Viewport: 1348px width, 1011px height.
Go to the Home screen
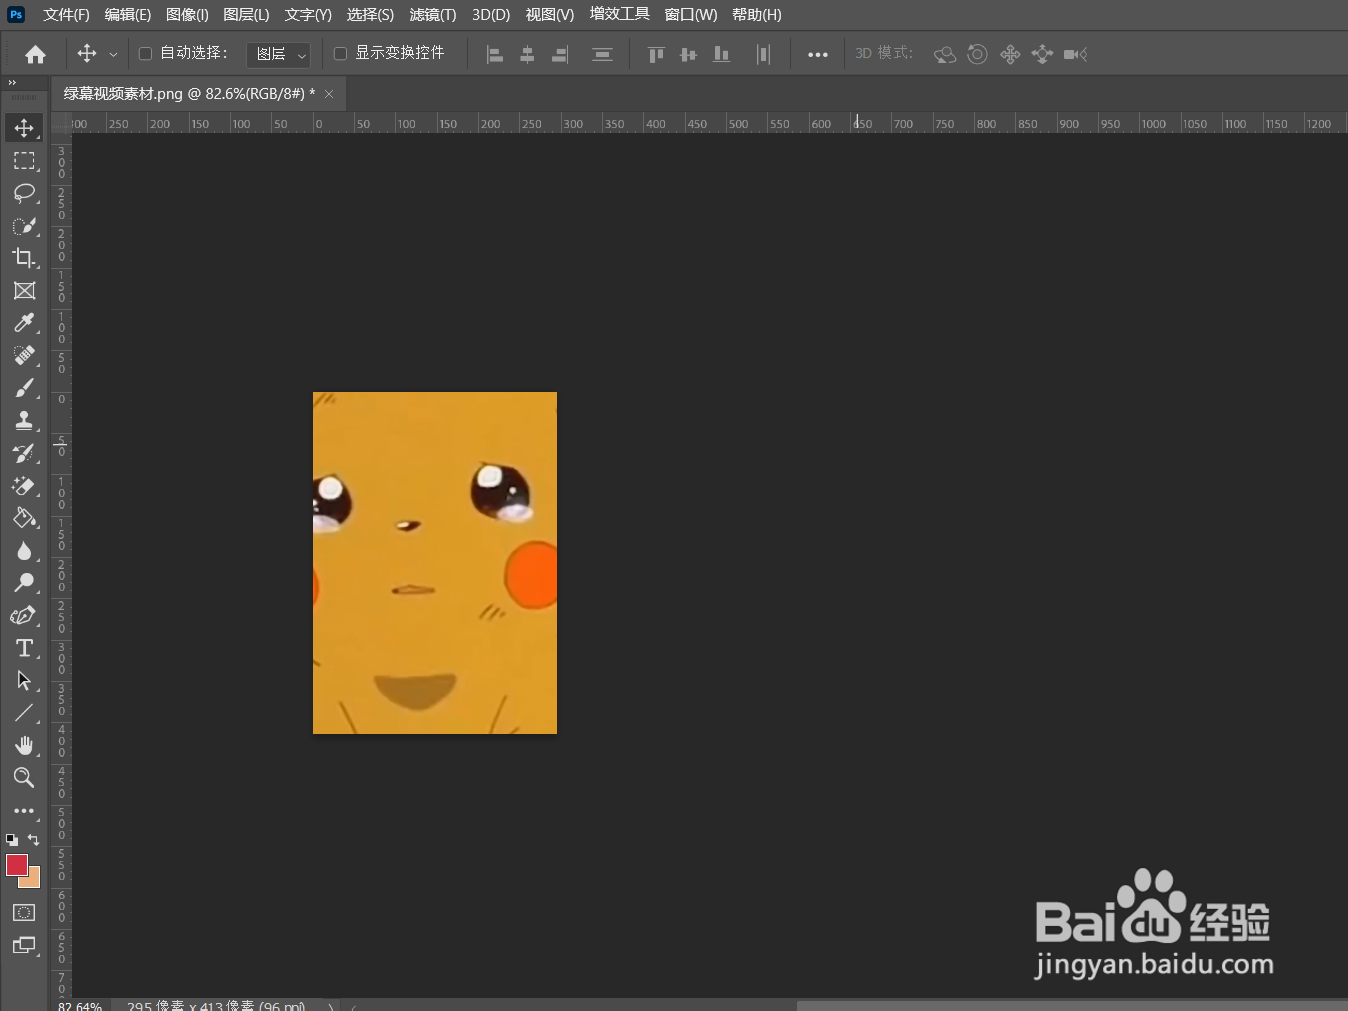click(x=35, y=54)
